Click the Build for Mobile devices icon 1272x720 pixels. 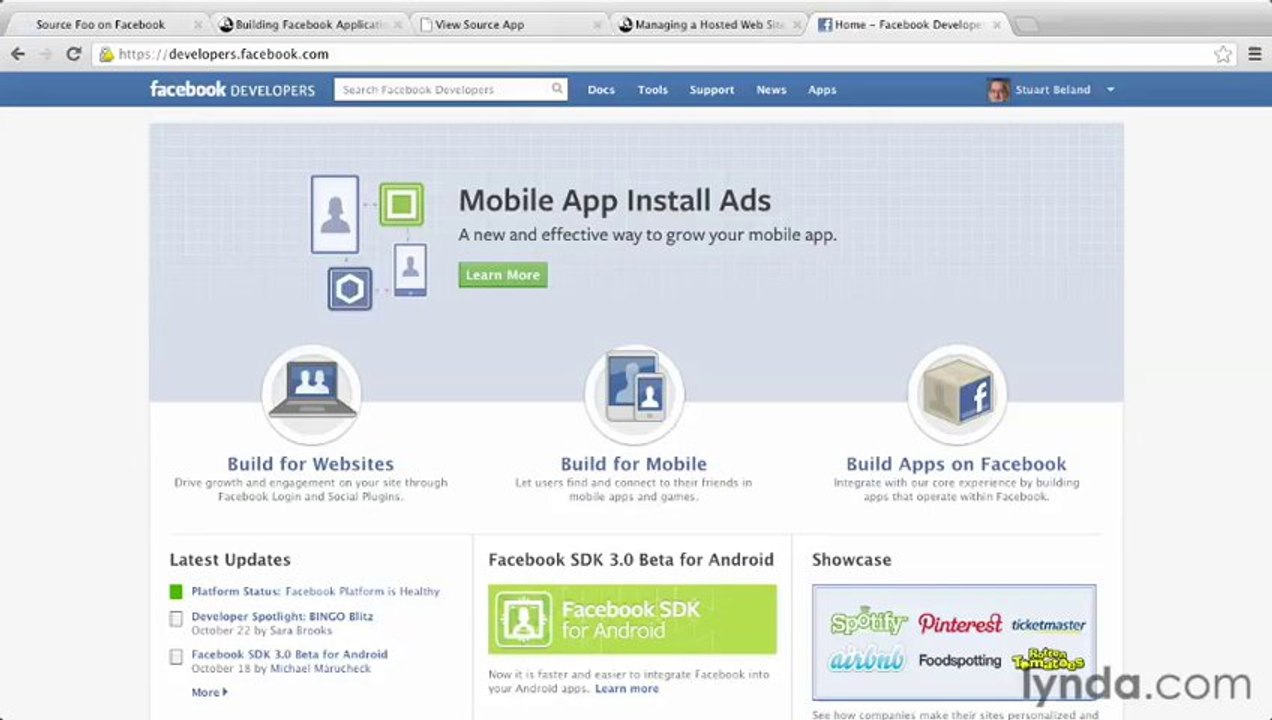pos(634,394)
